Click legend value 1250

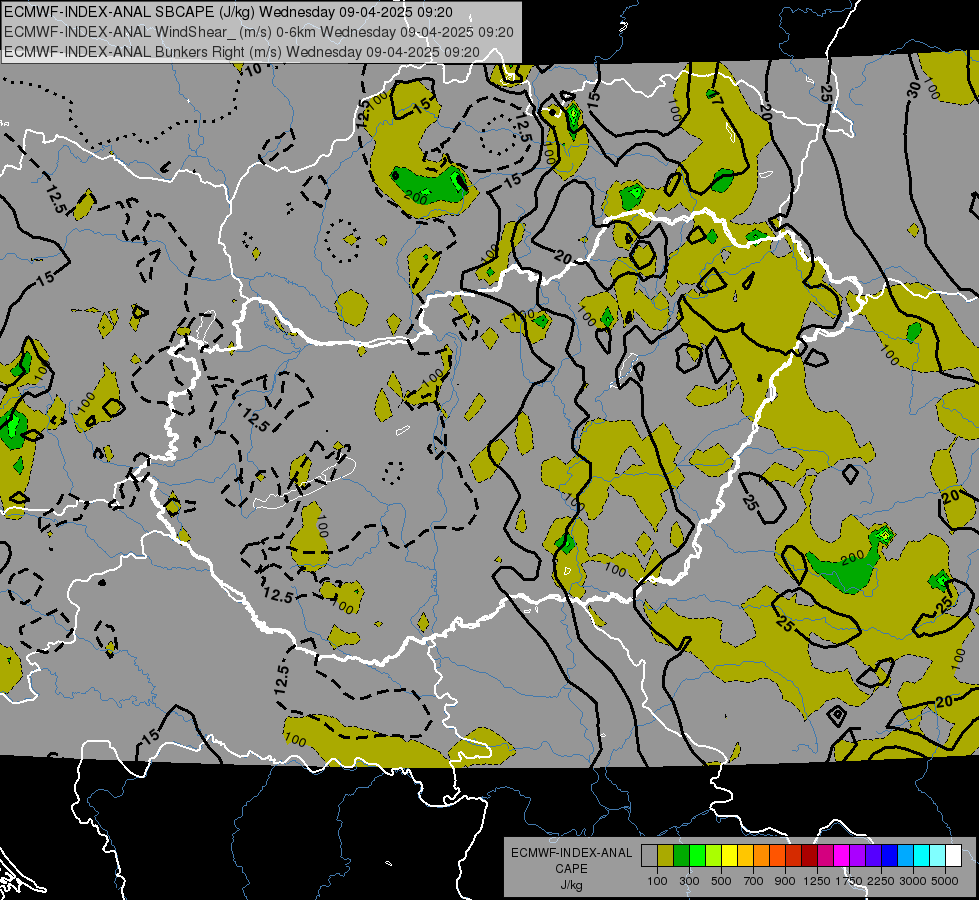tap(817, 881)
